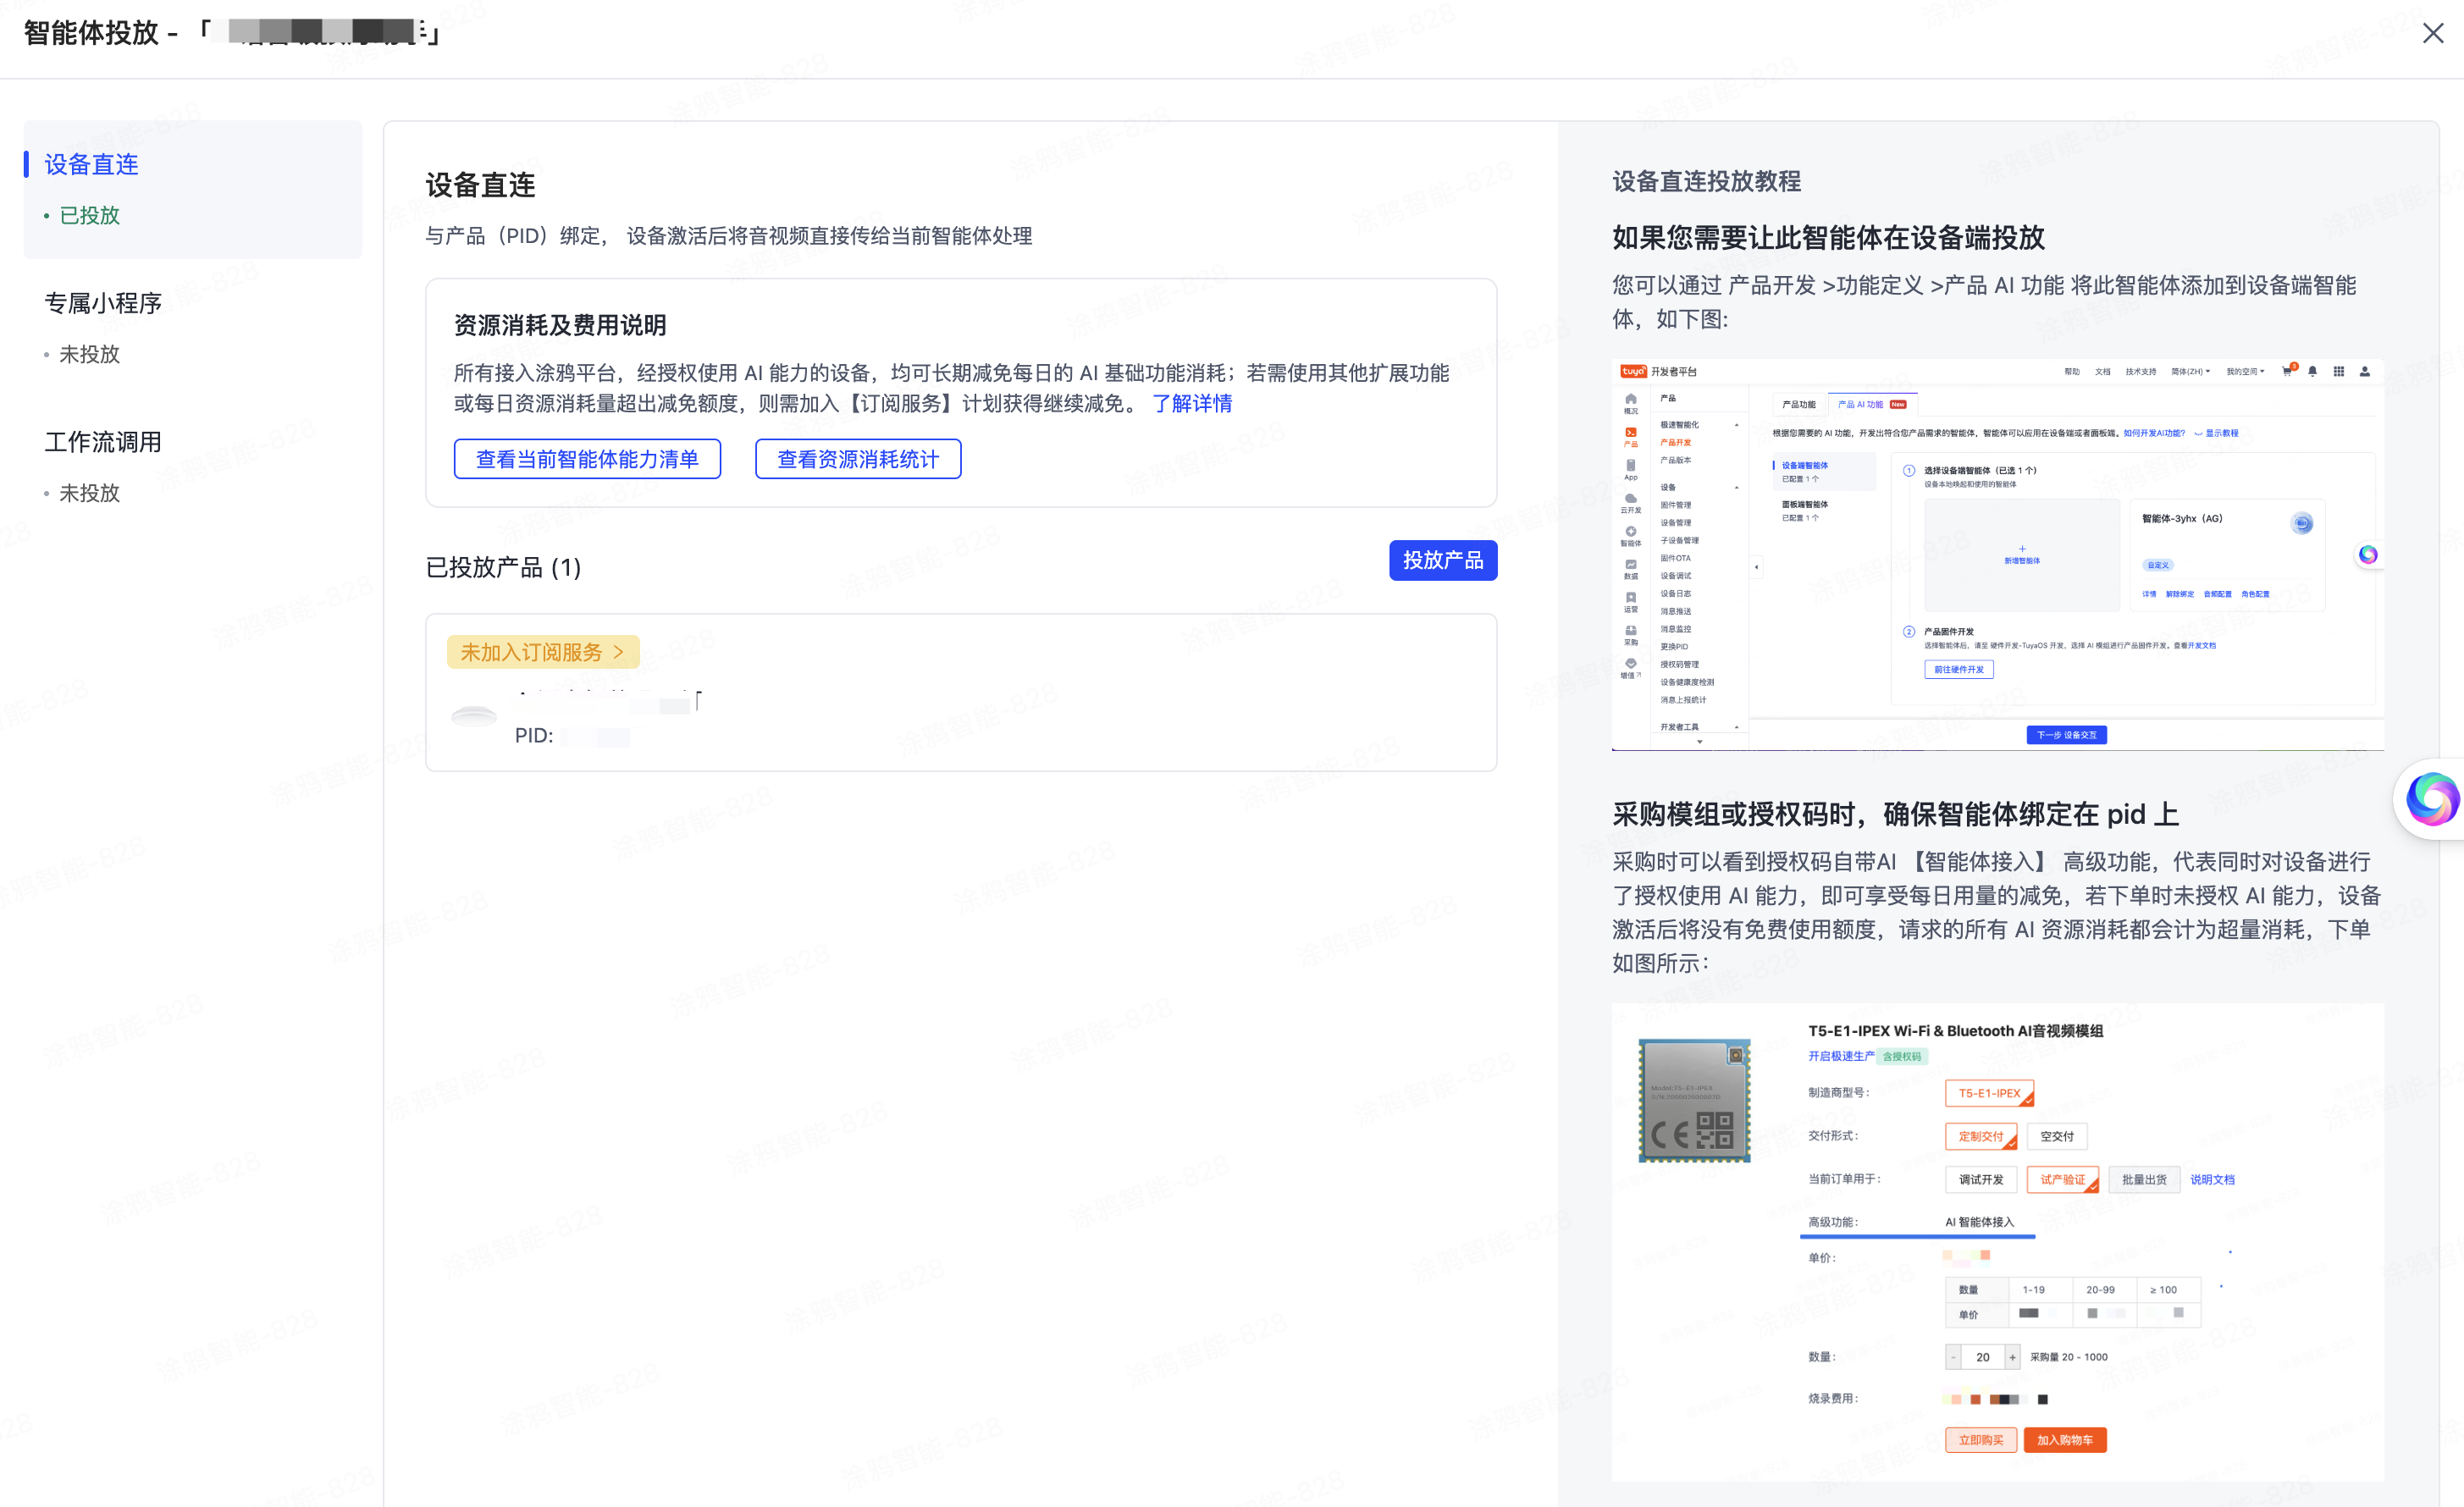The height and width of the screenshot is (1507, 2464).
Task: Click the 已投放产品 (1) heading
Action: pyautogui.click(x=503, y=568)
